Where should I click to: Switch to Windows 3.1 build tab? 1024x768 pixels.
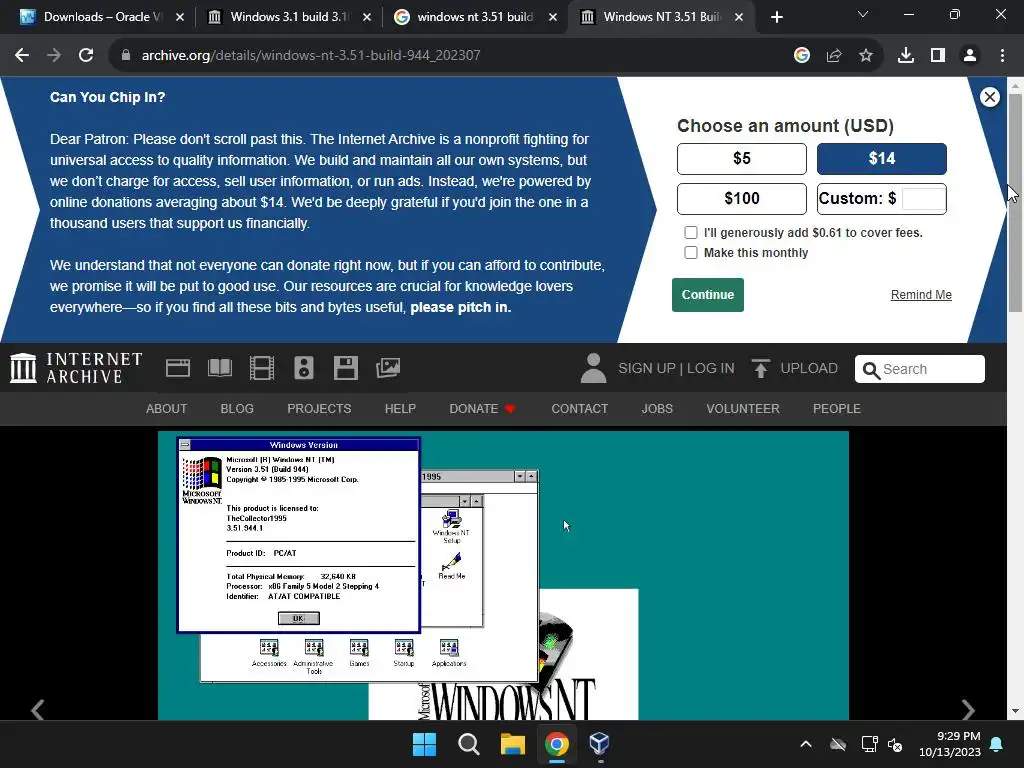(289, 17)
